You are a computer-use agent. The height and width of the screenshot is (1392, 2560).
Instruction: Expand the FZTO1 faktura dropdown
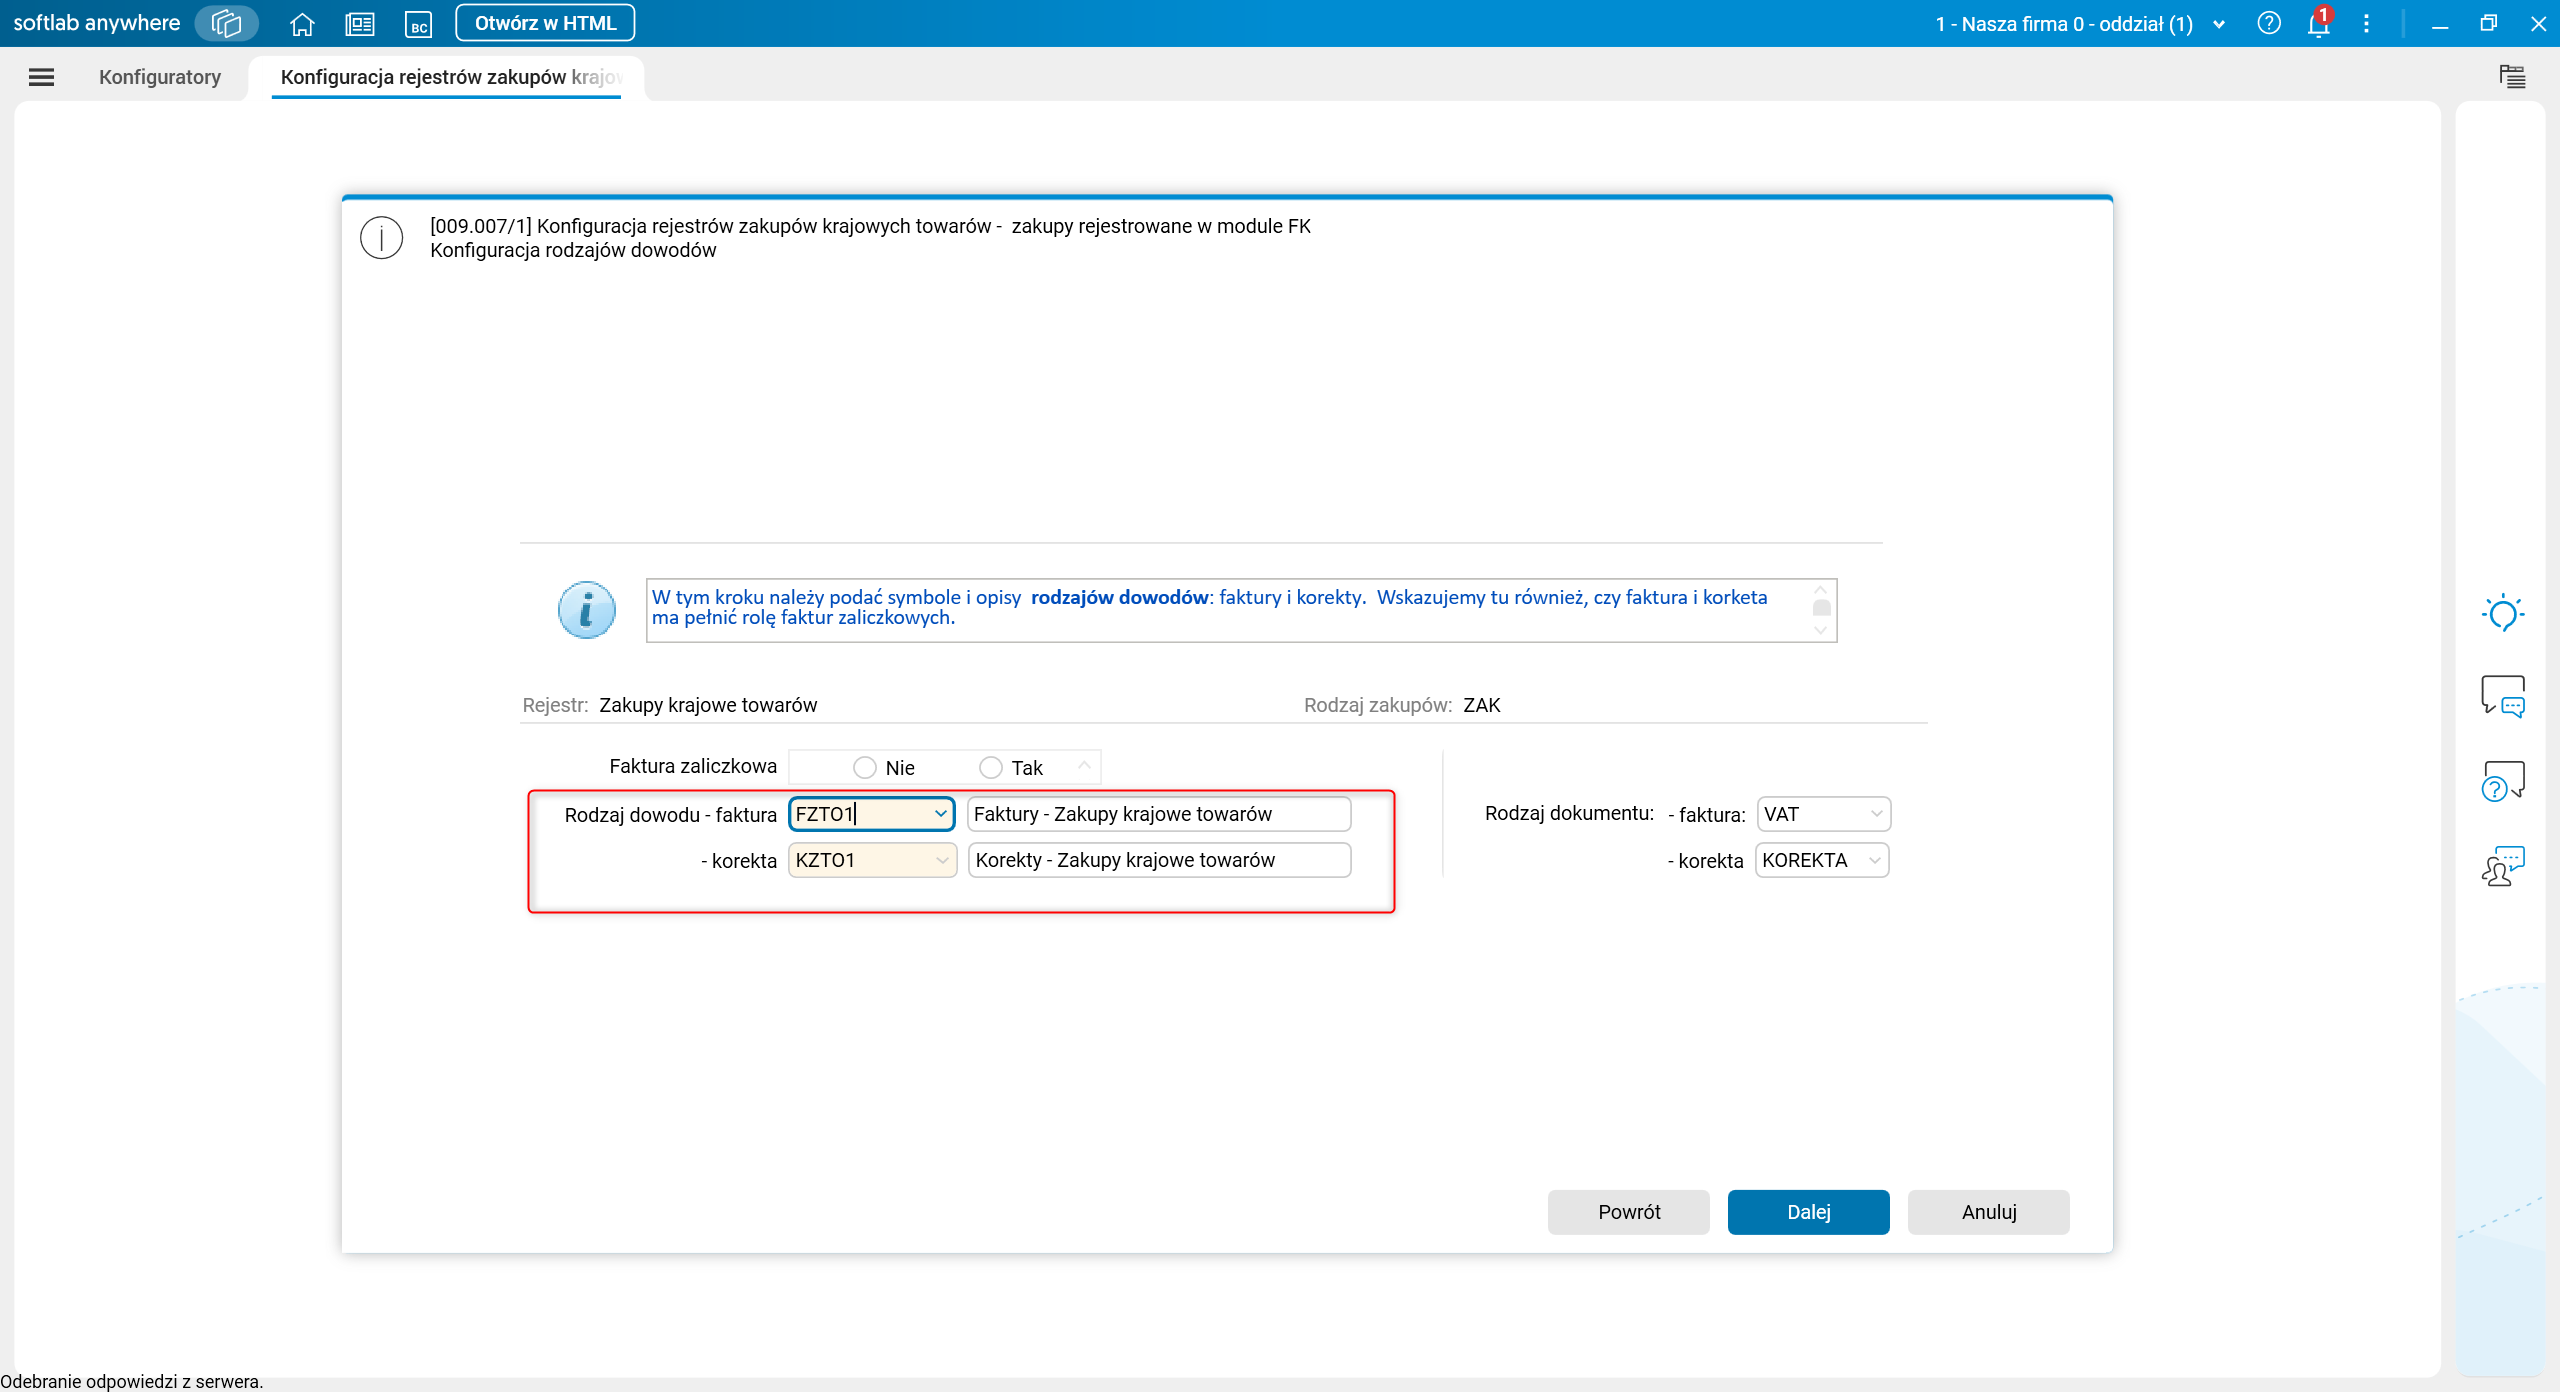coord(940,814)
